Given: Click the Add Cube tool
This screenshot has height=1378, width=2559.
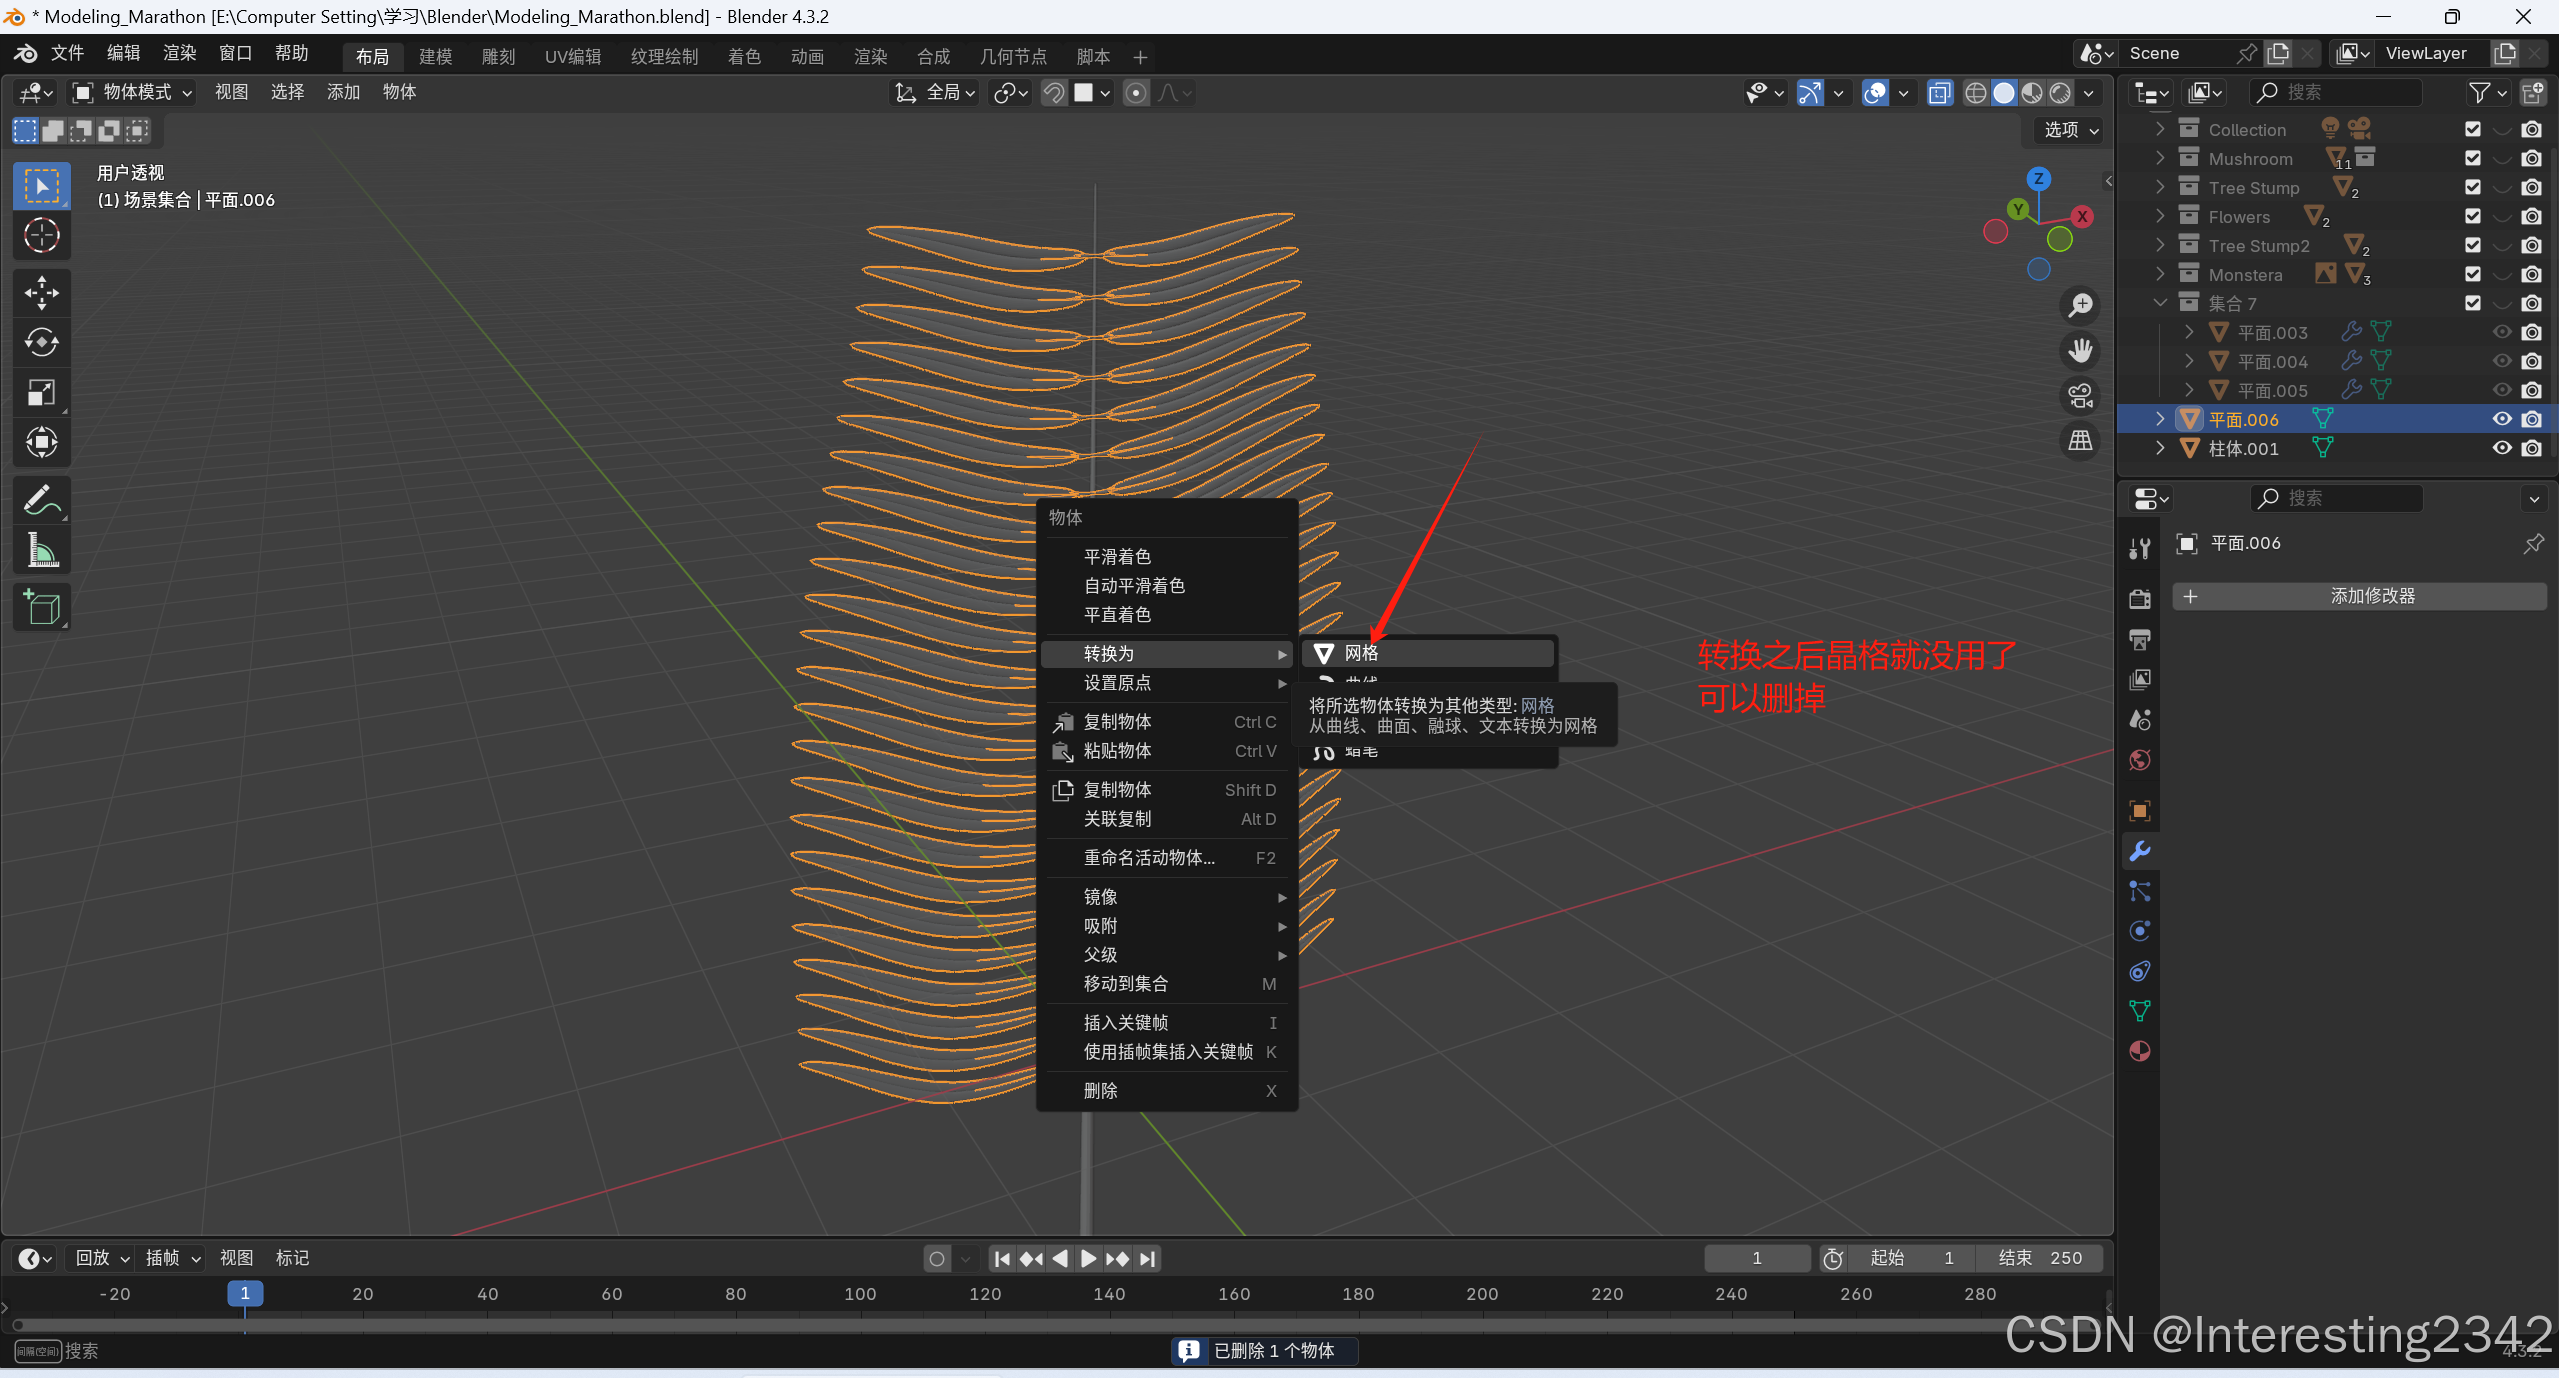Looking at the screenshot, I should pos(41,607).
